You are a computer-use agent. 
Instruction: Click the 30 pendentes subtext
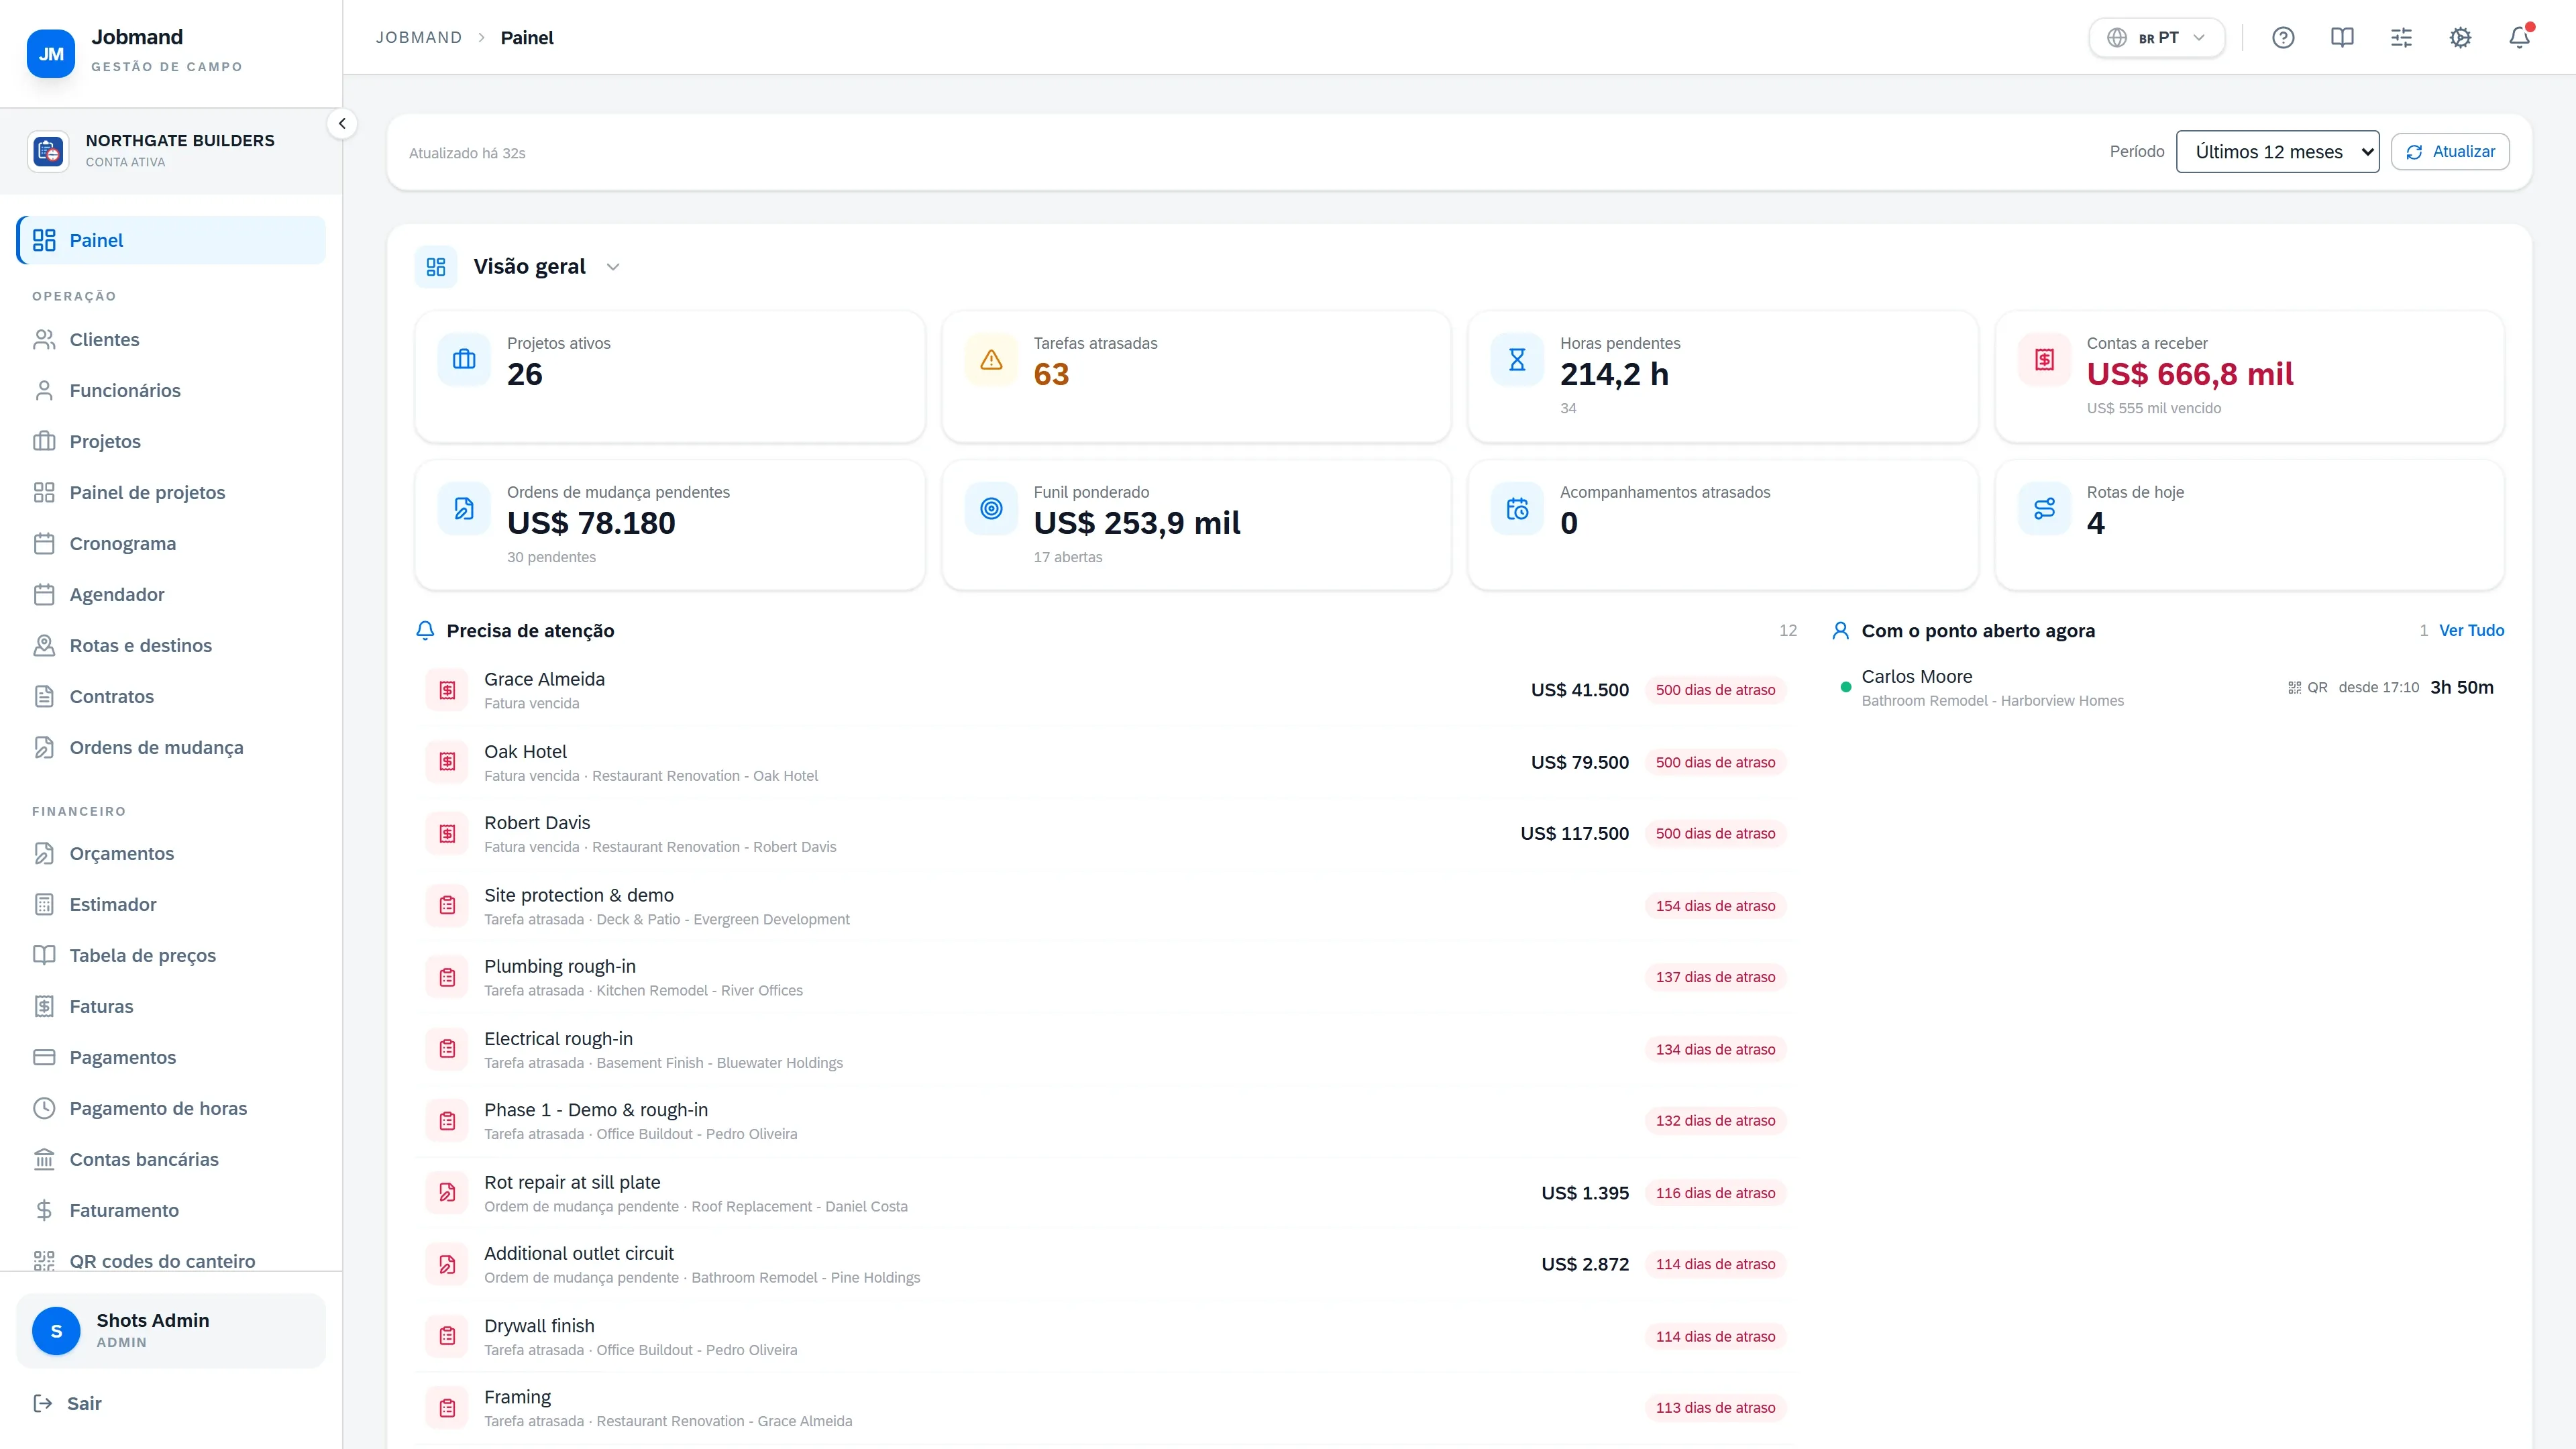pos(551,557)
